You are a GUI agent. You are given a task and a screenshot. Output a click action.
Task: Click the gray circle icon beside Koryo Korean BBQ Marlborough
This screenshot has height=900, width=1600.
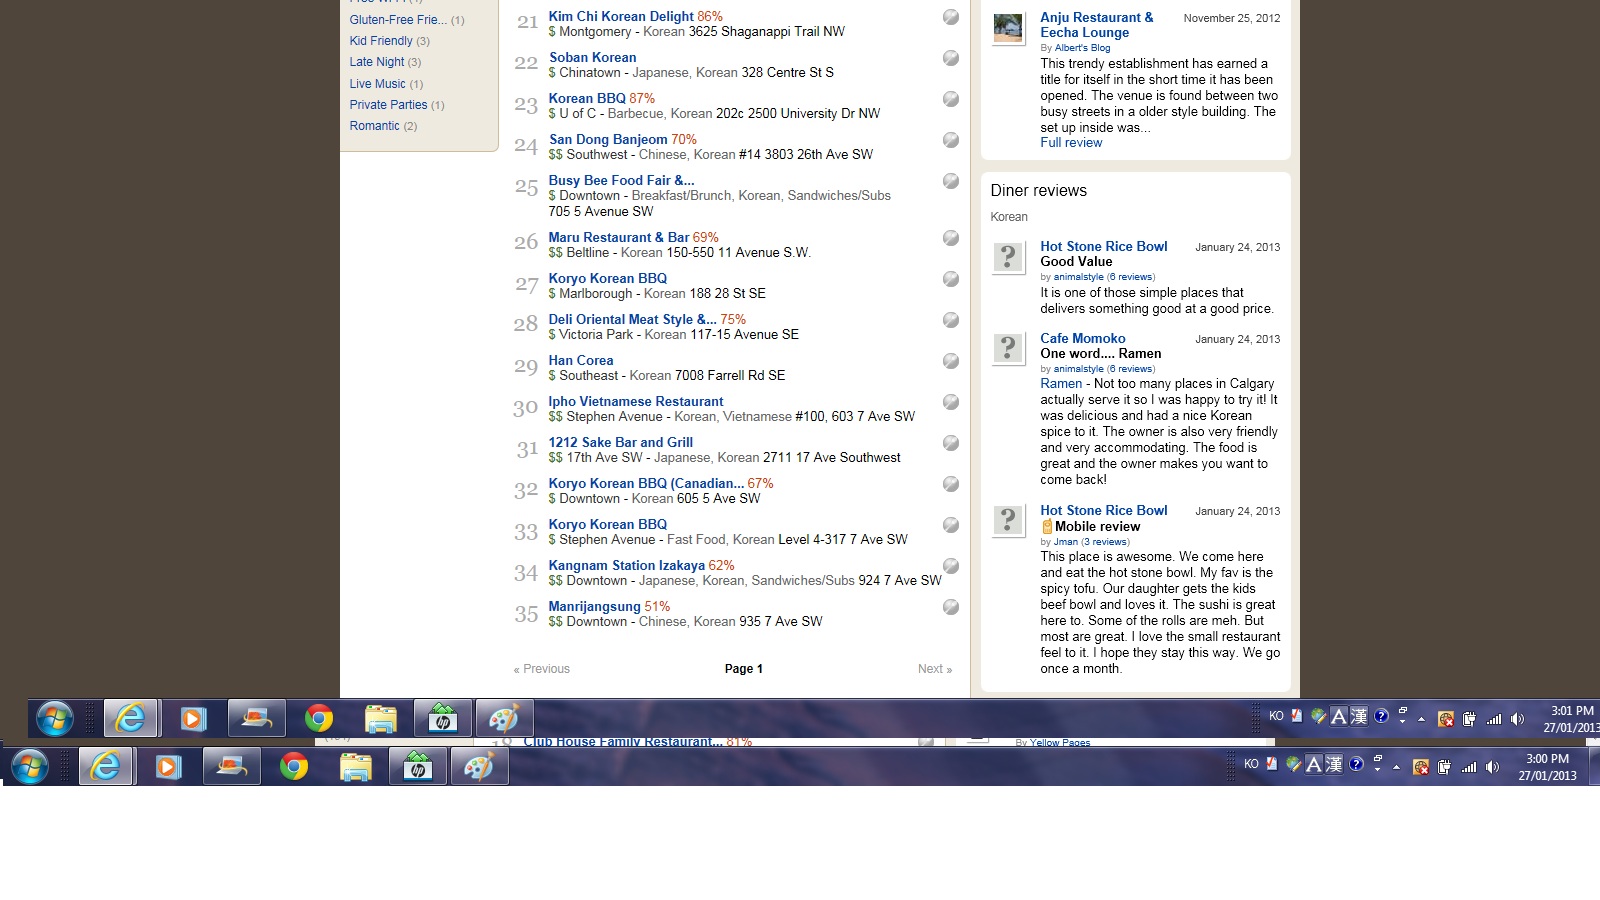[951, 279]
